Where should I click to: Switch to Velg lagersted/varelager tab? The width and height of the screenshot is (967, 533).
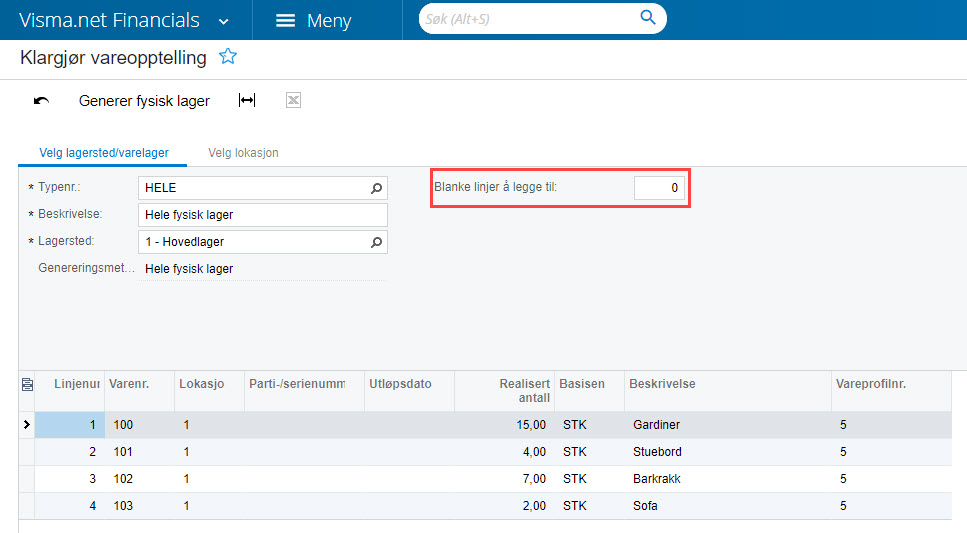tap(104, 153)
